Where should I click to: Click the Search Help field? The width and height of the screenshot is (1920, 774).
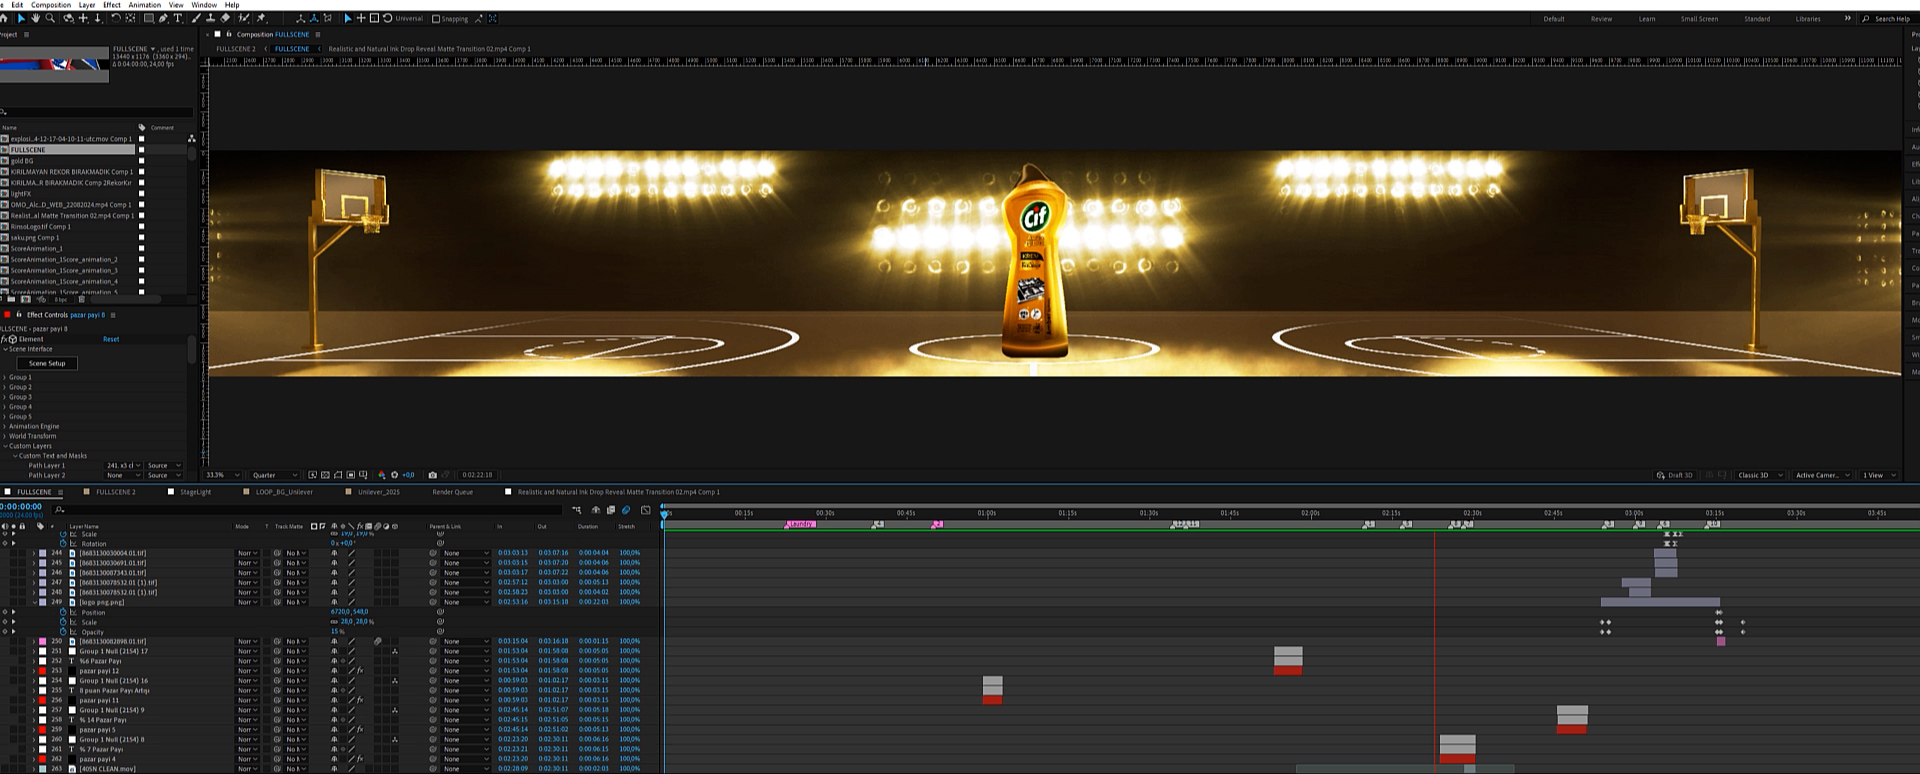tap(1890, 19)
